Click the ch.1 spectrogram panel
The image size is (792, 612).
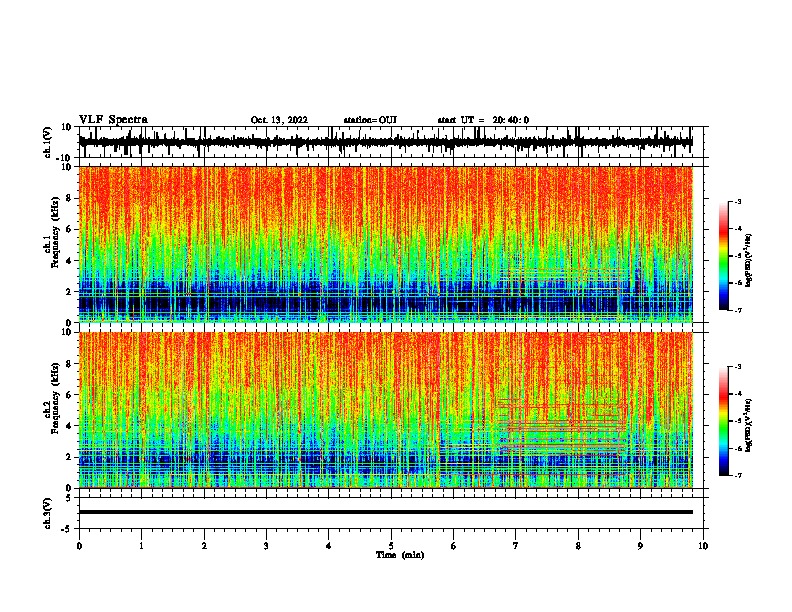tap(386, 244)
